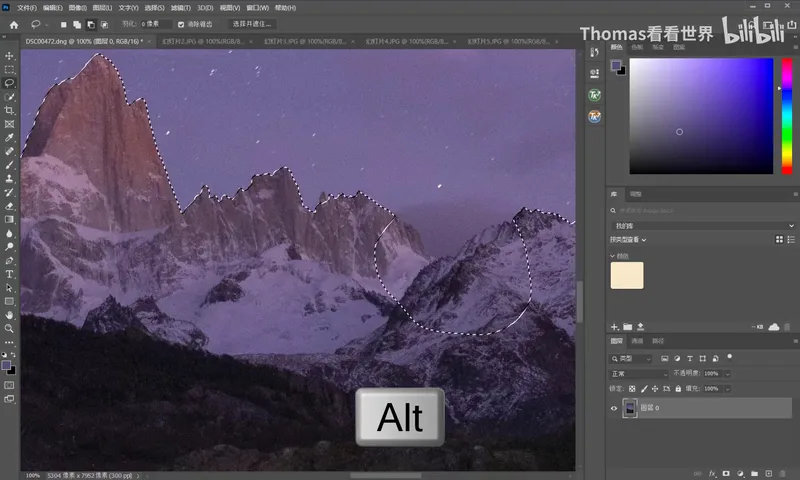Open the Edit menu
This screenshot has height=480, width=800.
coord(53,8)
